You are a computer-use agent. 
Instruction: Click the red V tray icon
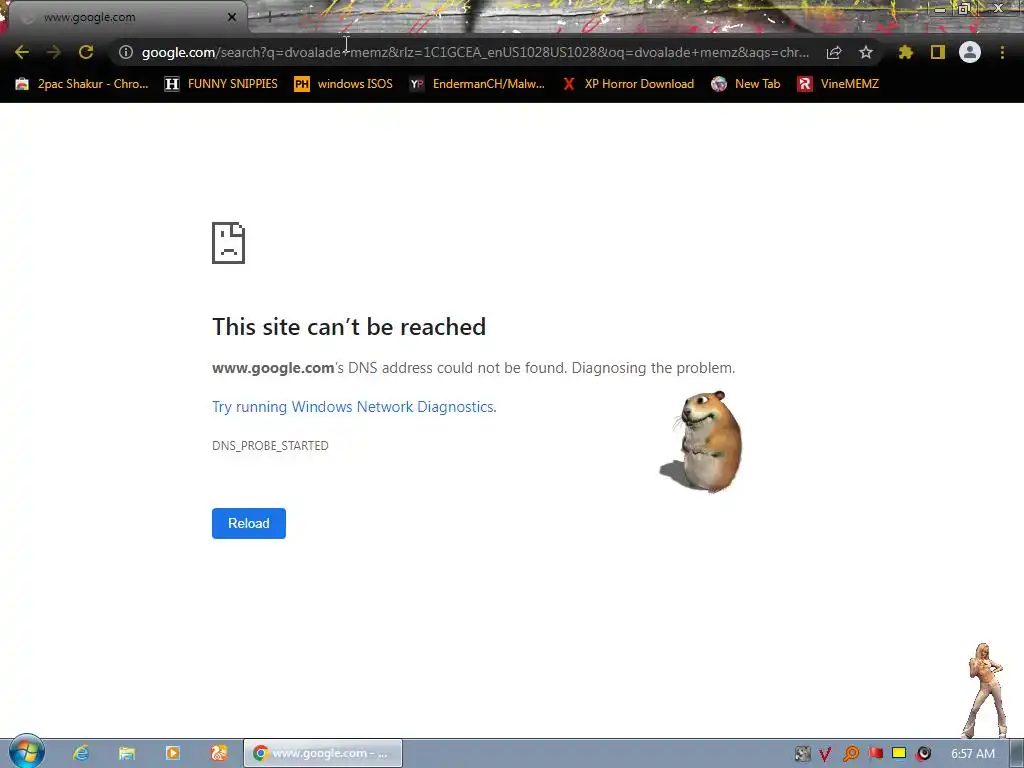(x=825, y=754)
